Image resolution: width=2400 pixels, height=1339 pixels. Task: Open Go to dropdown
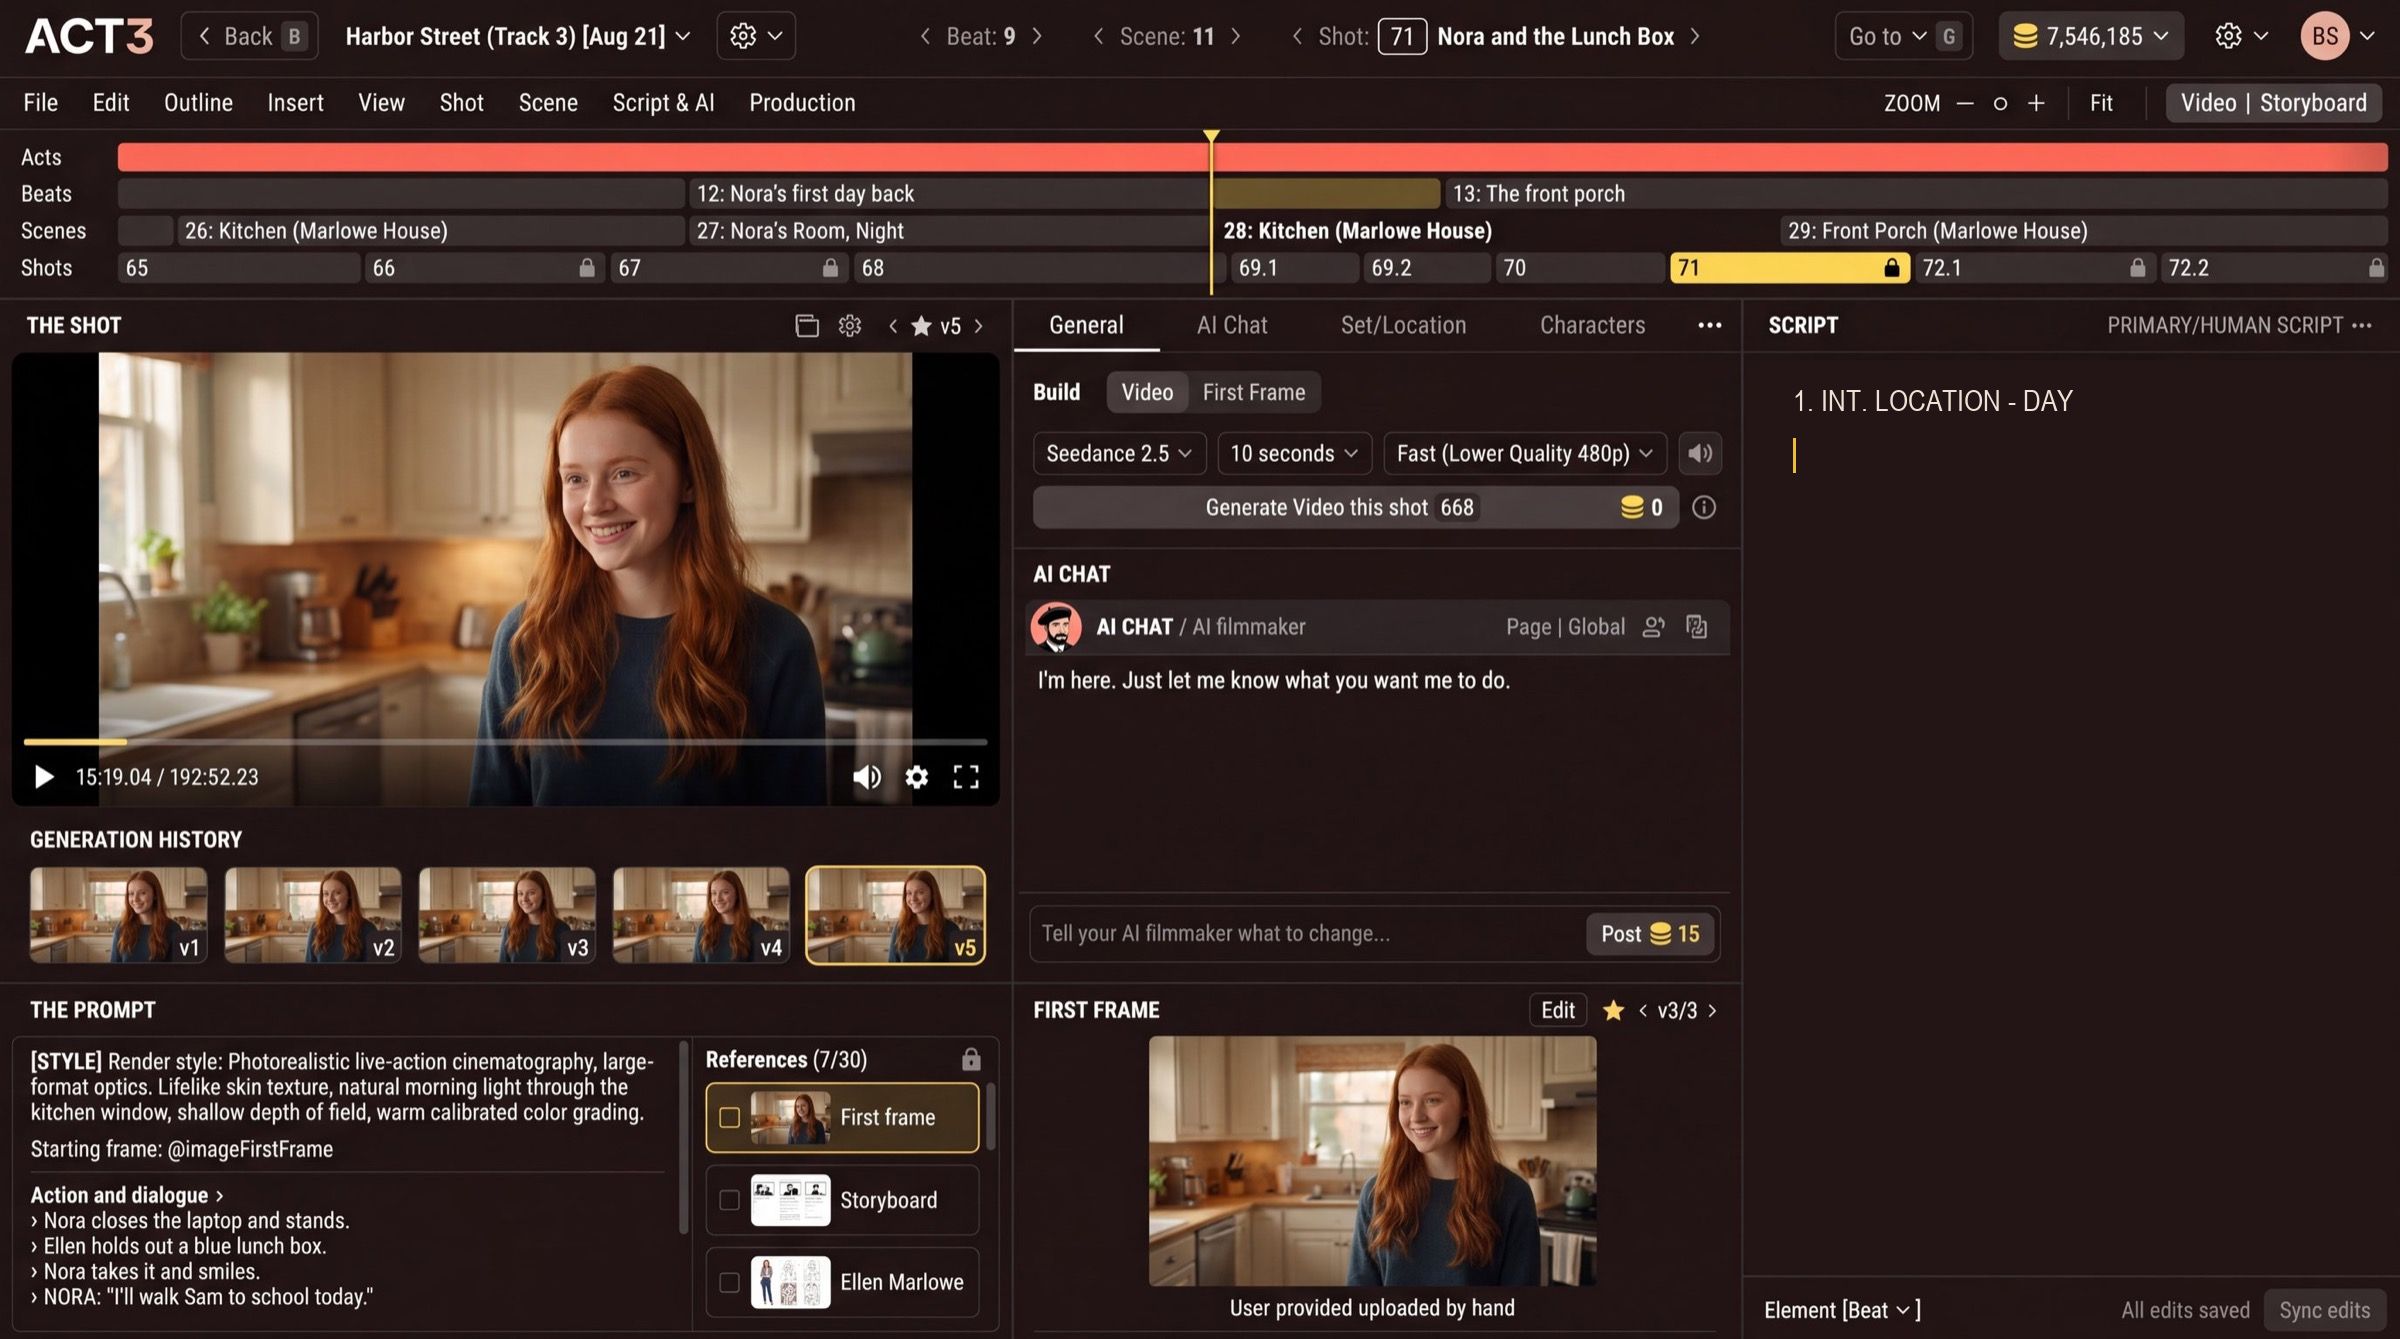click(x=1902, y=37)
